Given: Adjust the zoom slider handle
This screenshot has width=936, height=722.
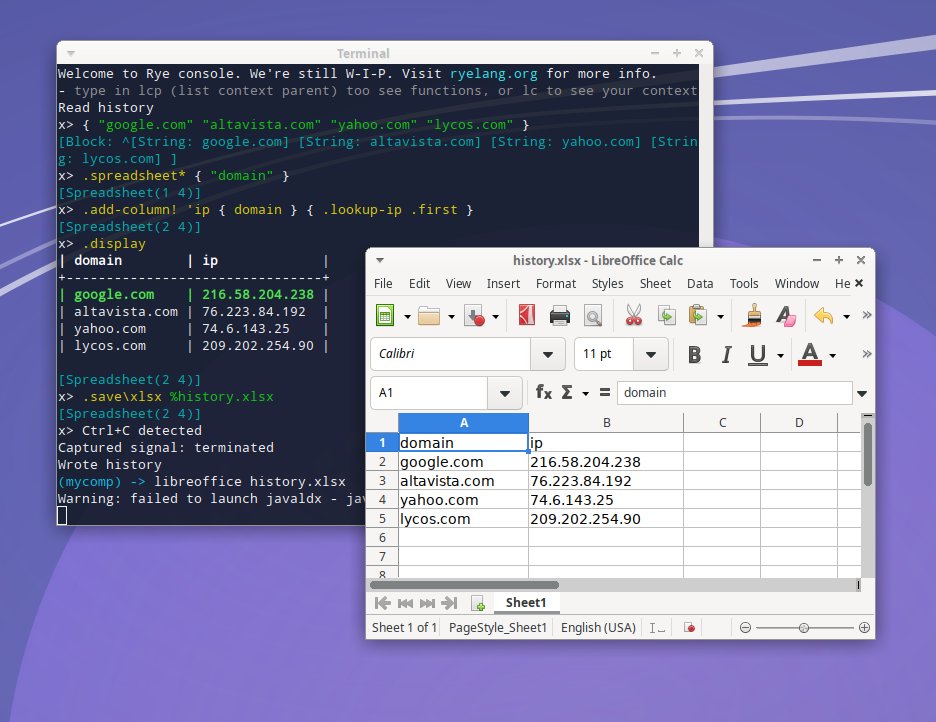Looking at the screenshot, I should point(803,628).
